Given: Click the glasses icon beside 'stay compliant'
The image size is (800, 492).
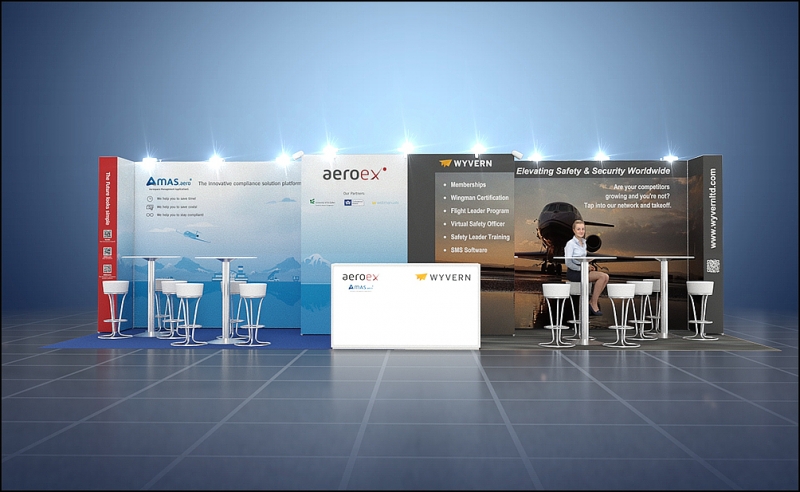Looking at the screenshot, I should click(150, 215).
